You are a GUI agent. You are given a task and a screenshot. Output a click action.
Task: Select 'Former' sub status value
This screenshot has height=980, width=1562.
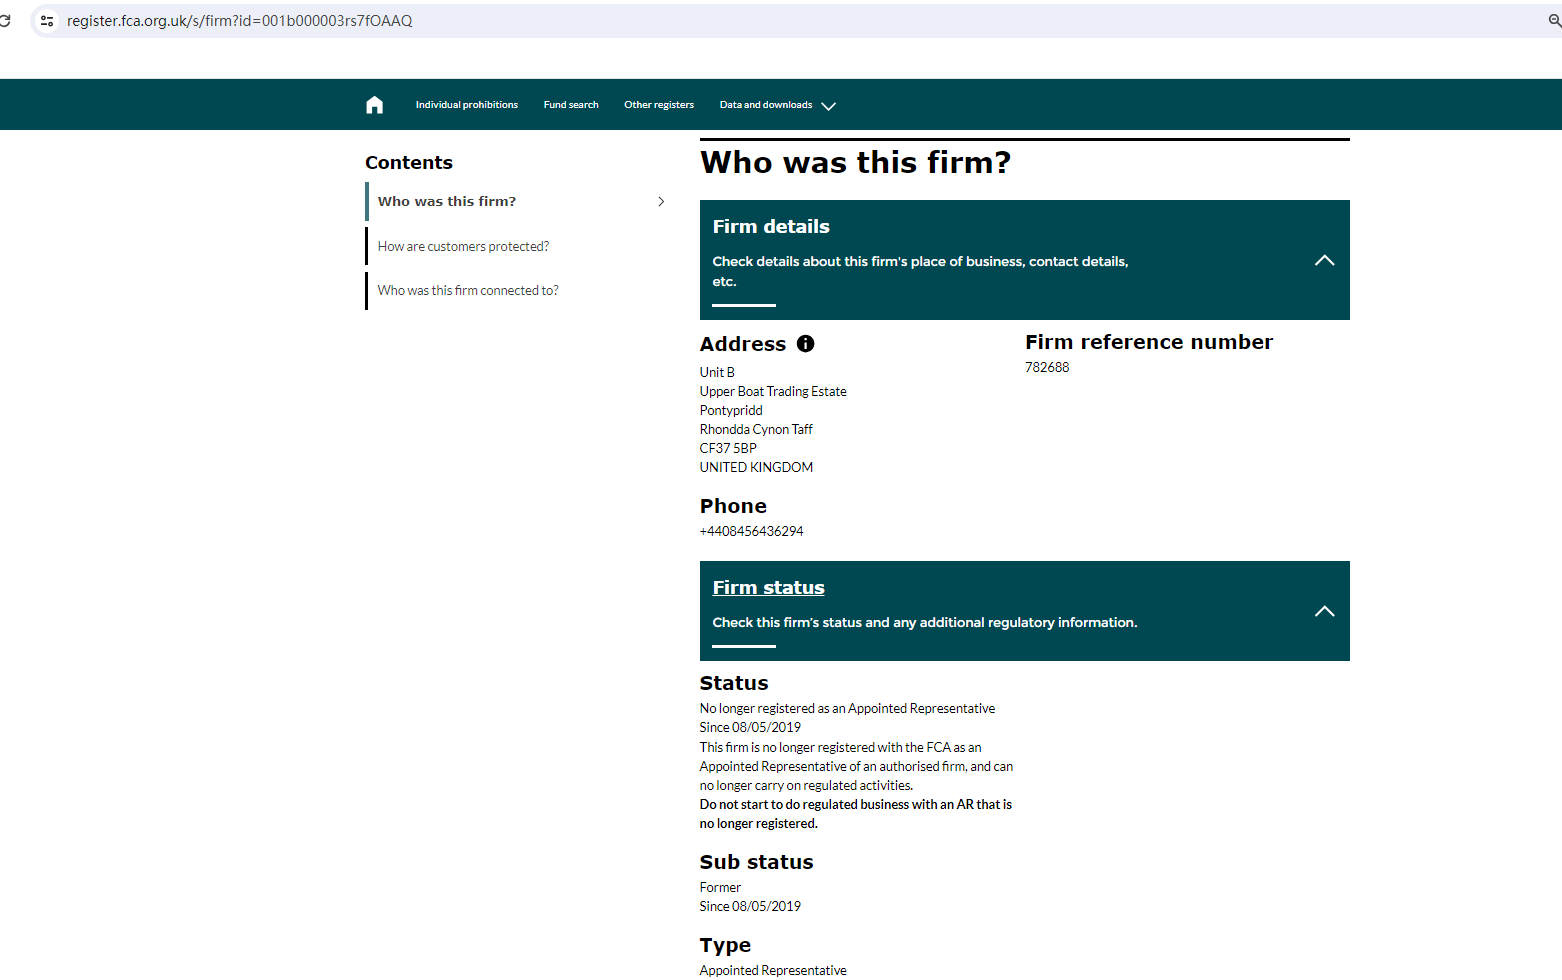tap(720, 887)
